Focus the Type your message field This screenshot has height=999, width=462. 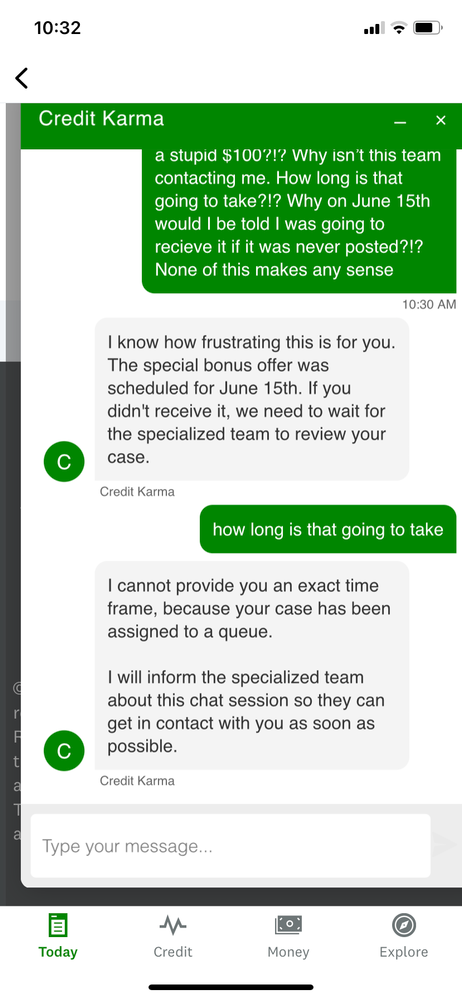coord(231,846)
